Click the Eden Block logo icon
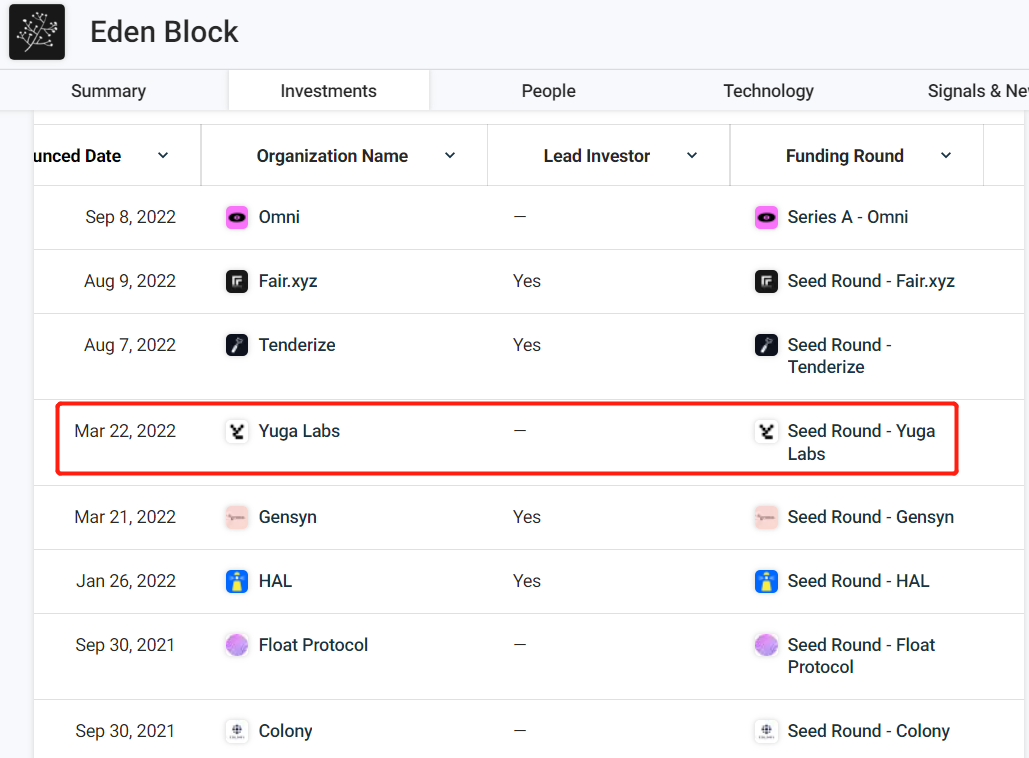Screen dimensions: 1029x758 click(x=37, y=32)
